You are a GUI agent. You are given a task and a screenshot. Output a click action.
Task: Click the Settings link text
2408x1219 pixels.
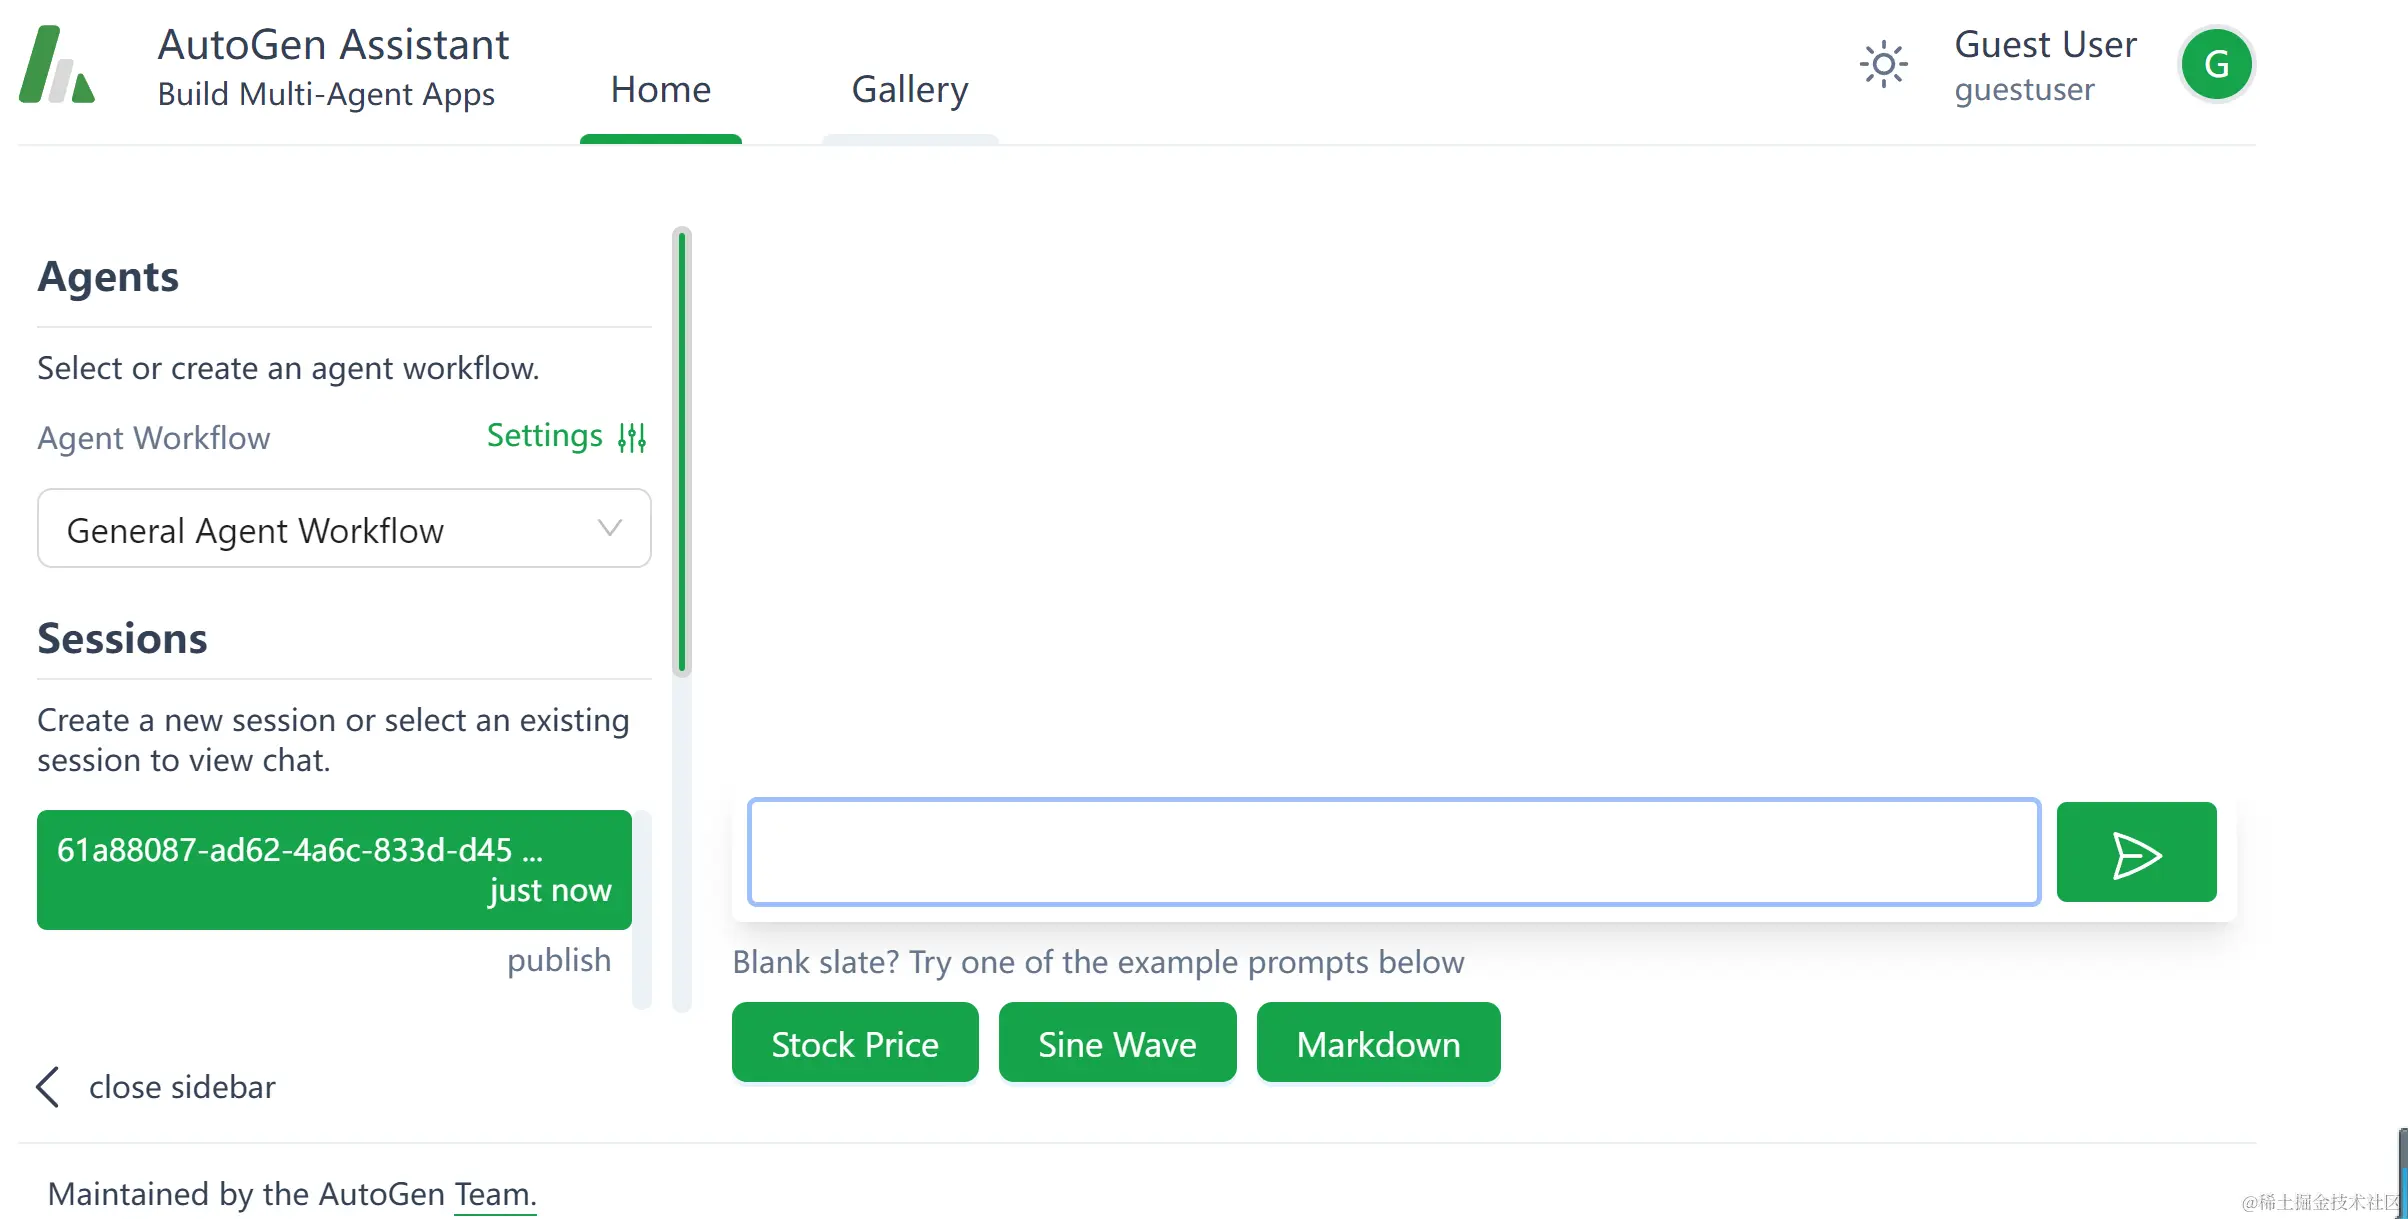point(544,436)
